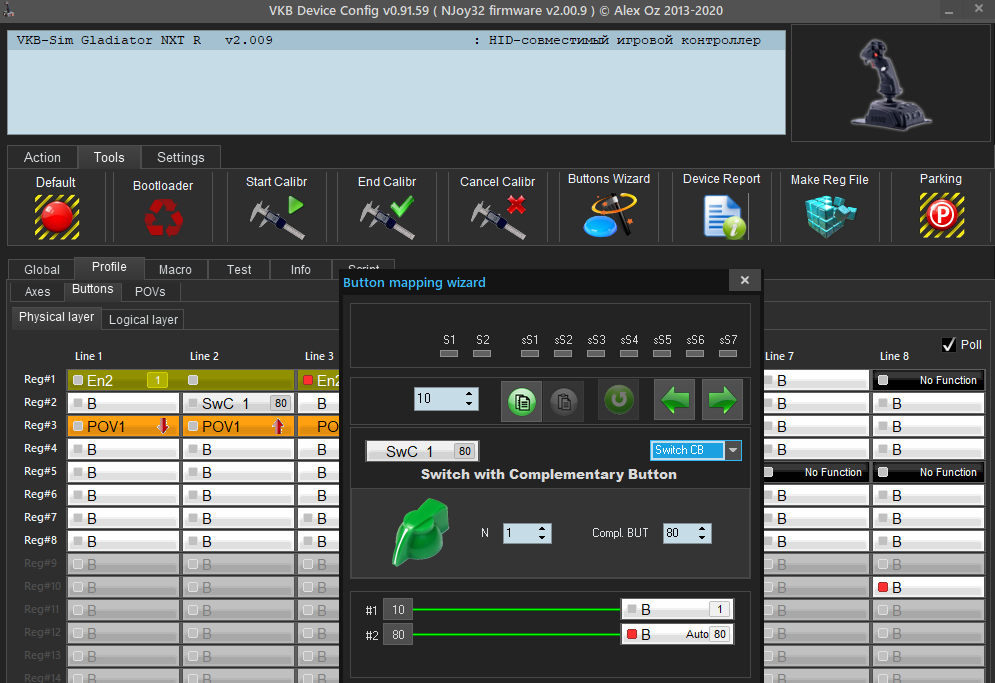Click the joystick device image
The height and width of the screenshot is (683, 995).
click(x=891, y=84)
